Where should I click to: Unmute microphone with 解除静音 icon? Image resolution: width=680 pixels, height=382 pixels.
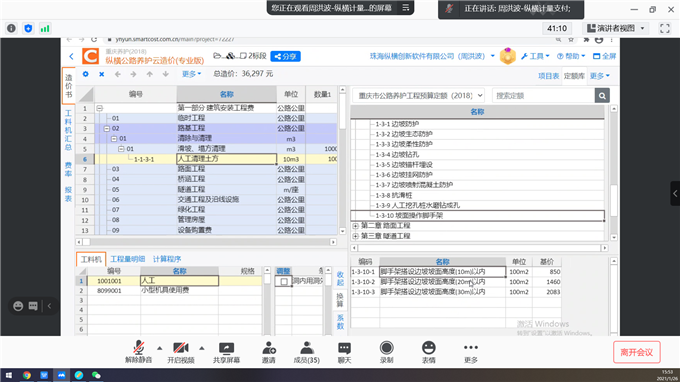tap(139, 352)
